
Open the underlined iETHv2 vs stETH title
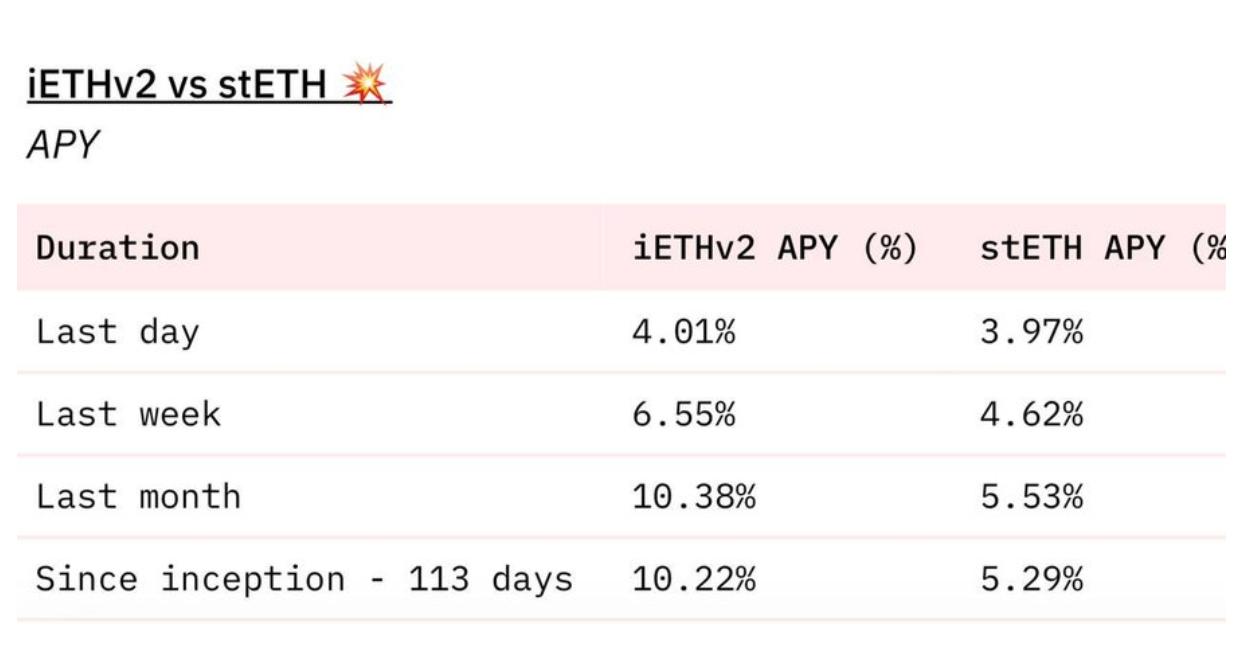180,87
